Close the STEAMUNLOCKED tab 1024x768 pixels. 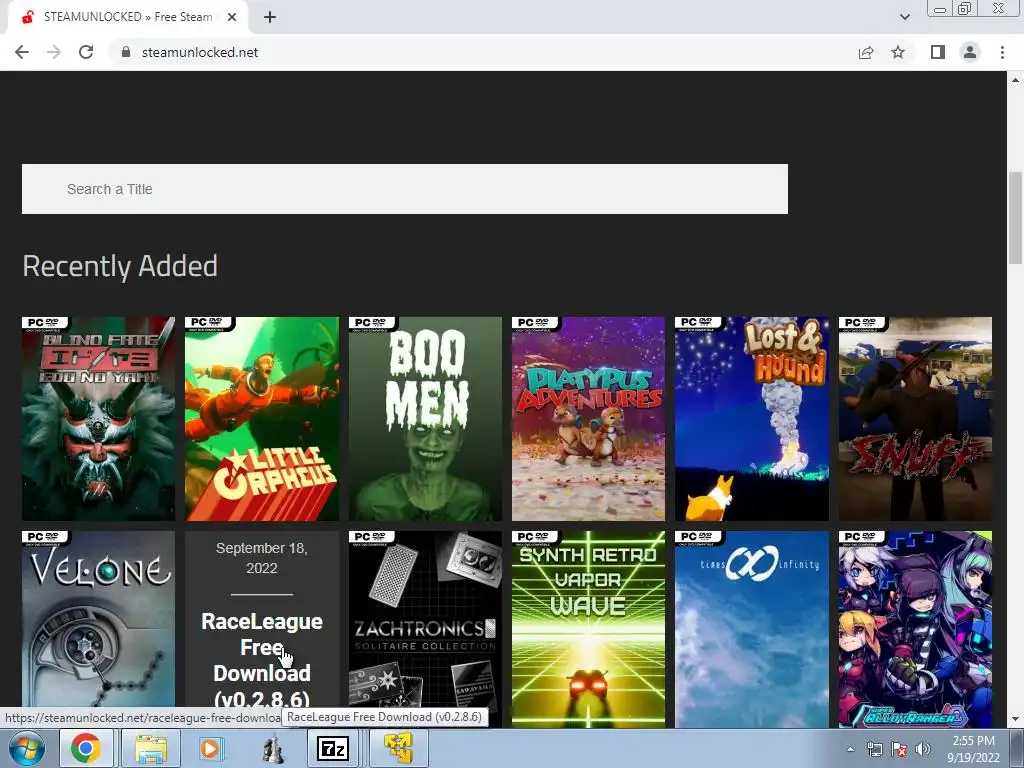click(x=232, y=18)
